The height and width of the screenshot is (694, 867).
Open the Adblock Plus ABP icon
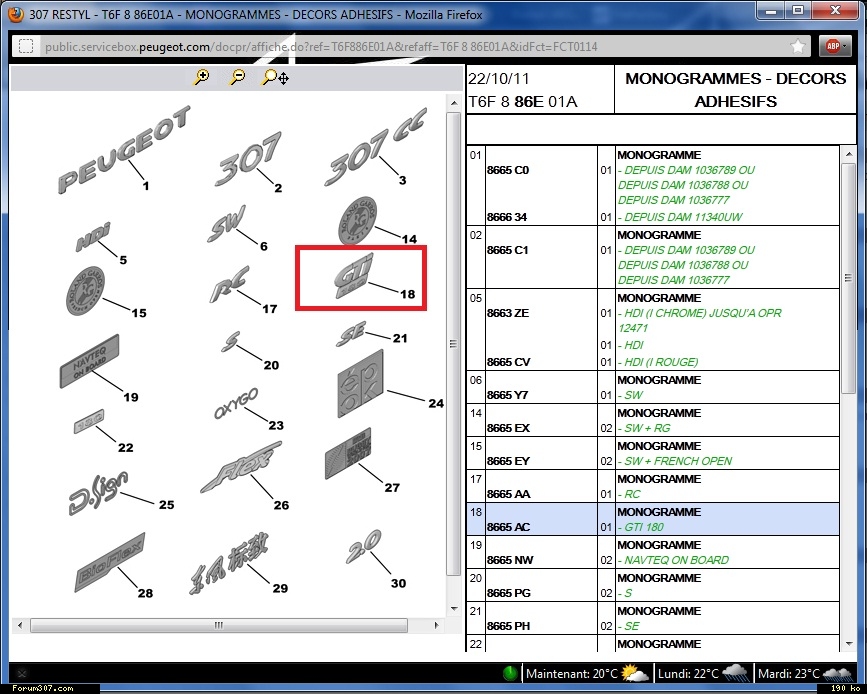(830, 46)
